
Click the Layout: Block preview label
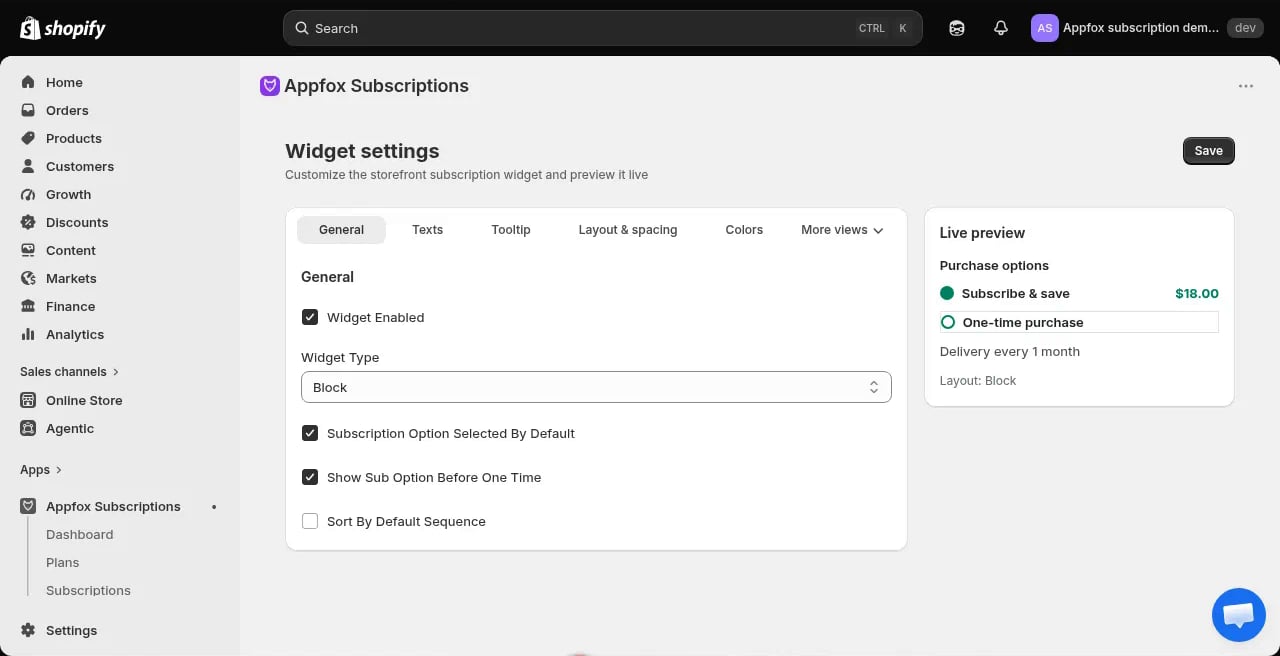[978, 381]
